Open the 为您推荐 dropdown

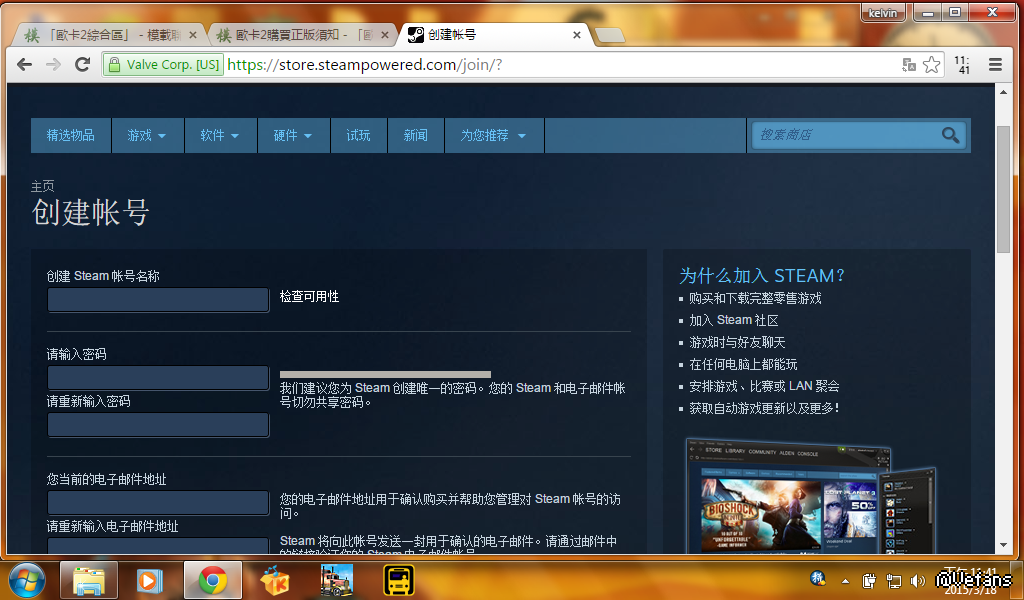coord(493,136)
